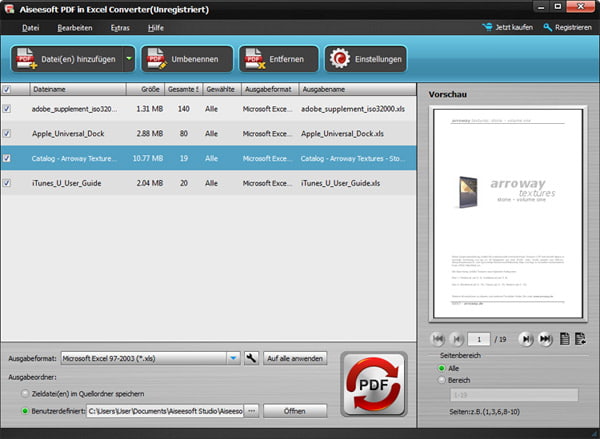Screen dimensions: 600x439
Task: Open the Extras menu
Action: [x=120, y=27]
